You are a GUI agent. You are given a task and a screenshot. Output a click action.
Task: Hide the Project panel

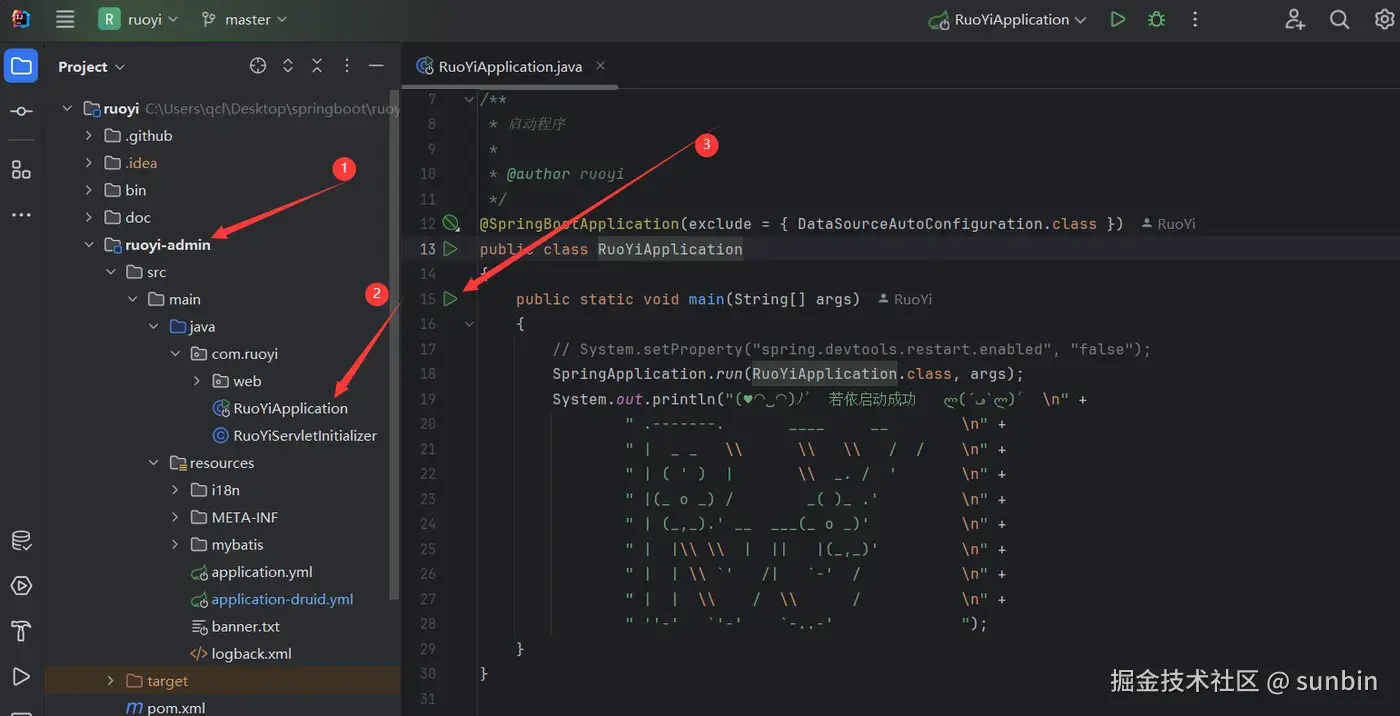click(376, 66)
